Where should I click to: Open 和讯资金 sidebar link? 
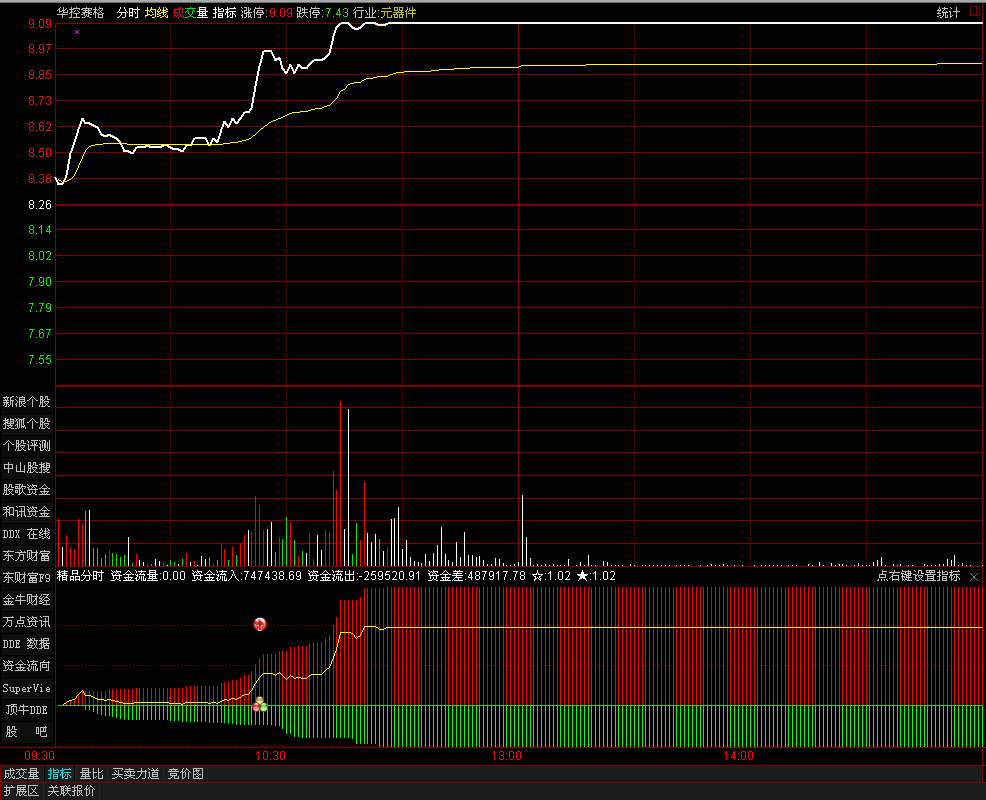click(x=26, y=511)
